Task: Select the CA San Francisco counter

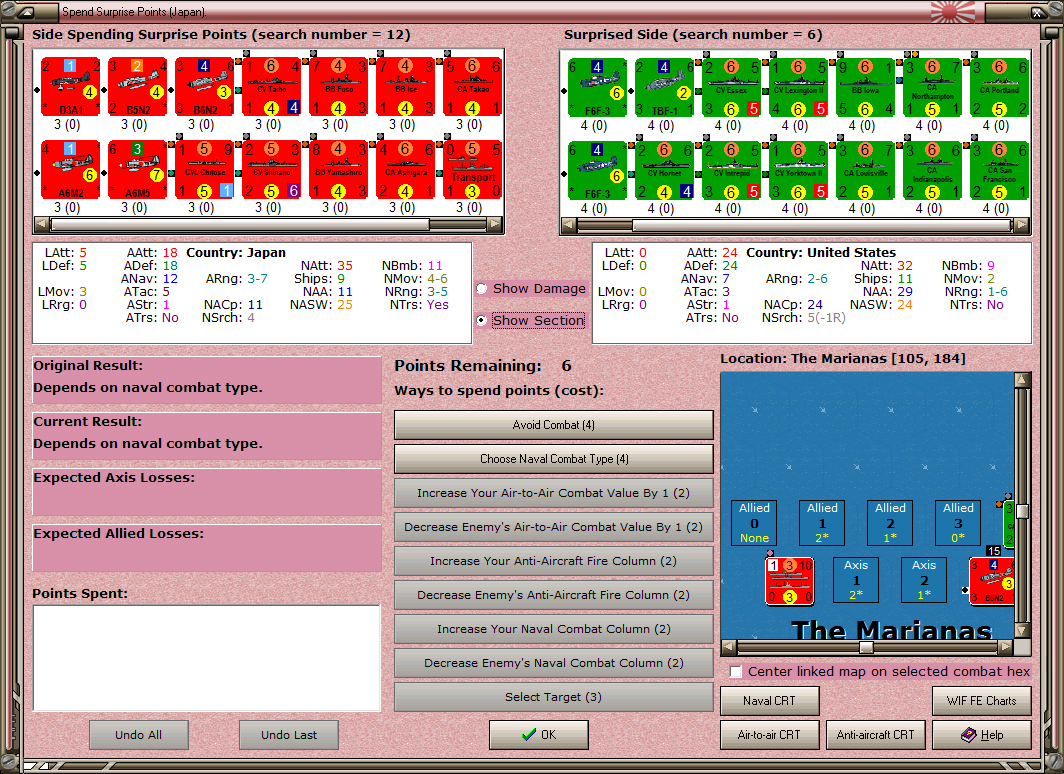Action: [x=1000, y=170]
